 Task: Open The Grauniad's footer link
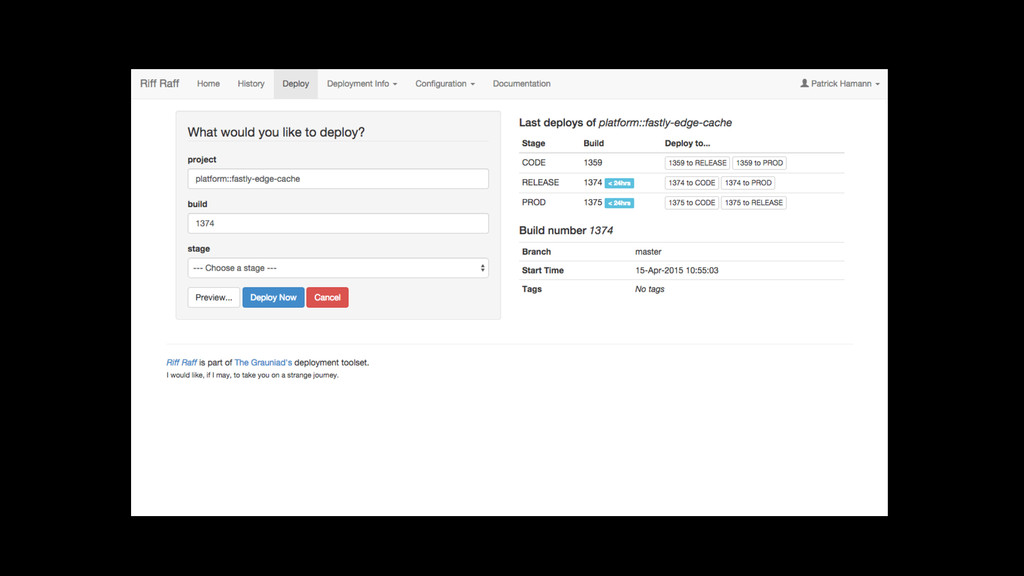pyautogui.click(x=263, y=362)
